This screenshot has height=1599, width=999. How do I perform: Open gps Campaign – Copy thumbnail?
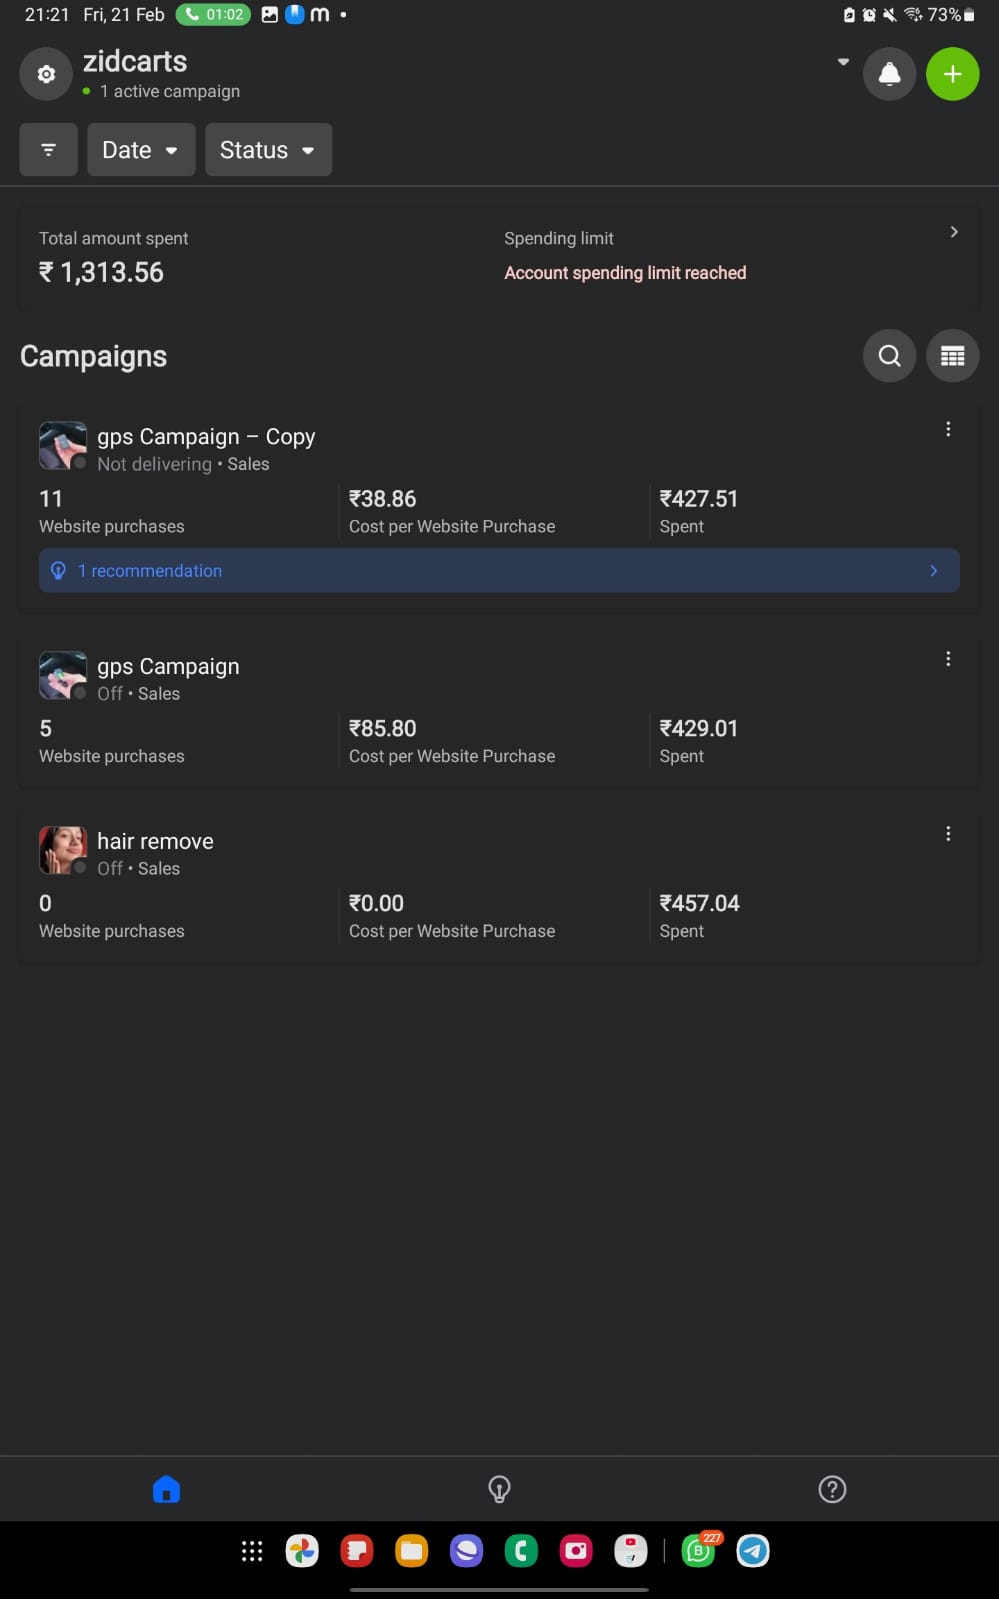tap(63, 446)
